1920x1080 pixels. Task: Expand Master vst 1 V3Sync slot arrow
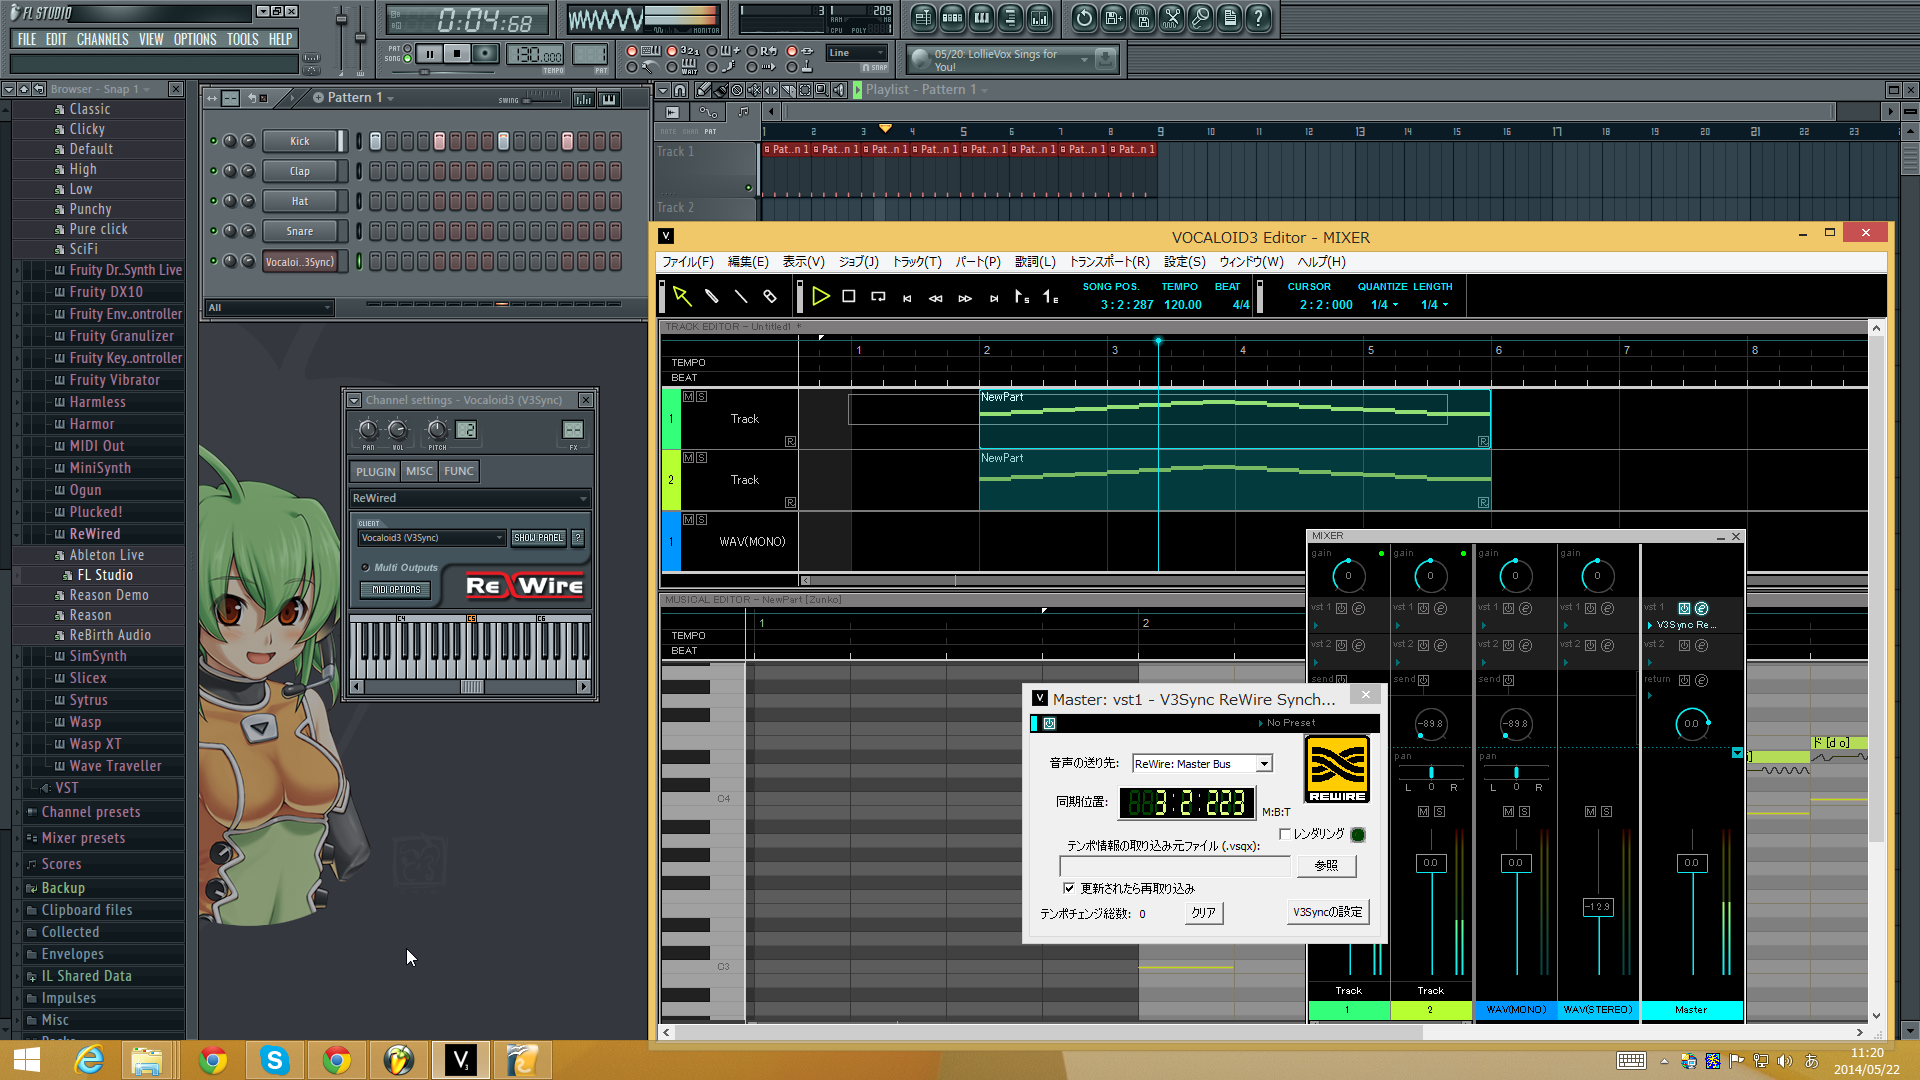click(x=1650, y=625)
